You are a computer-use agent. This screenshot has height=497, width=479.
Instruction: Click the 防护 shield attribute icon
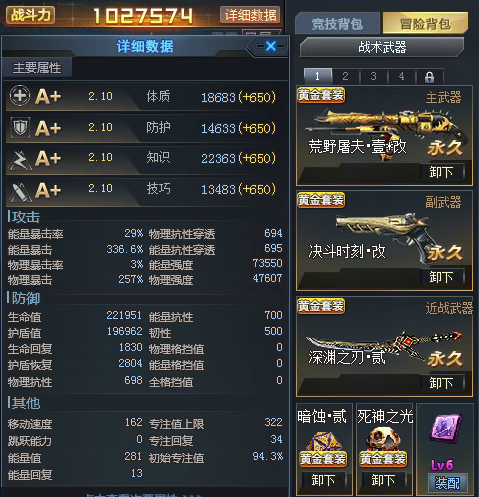click(x=20, y=127)
